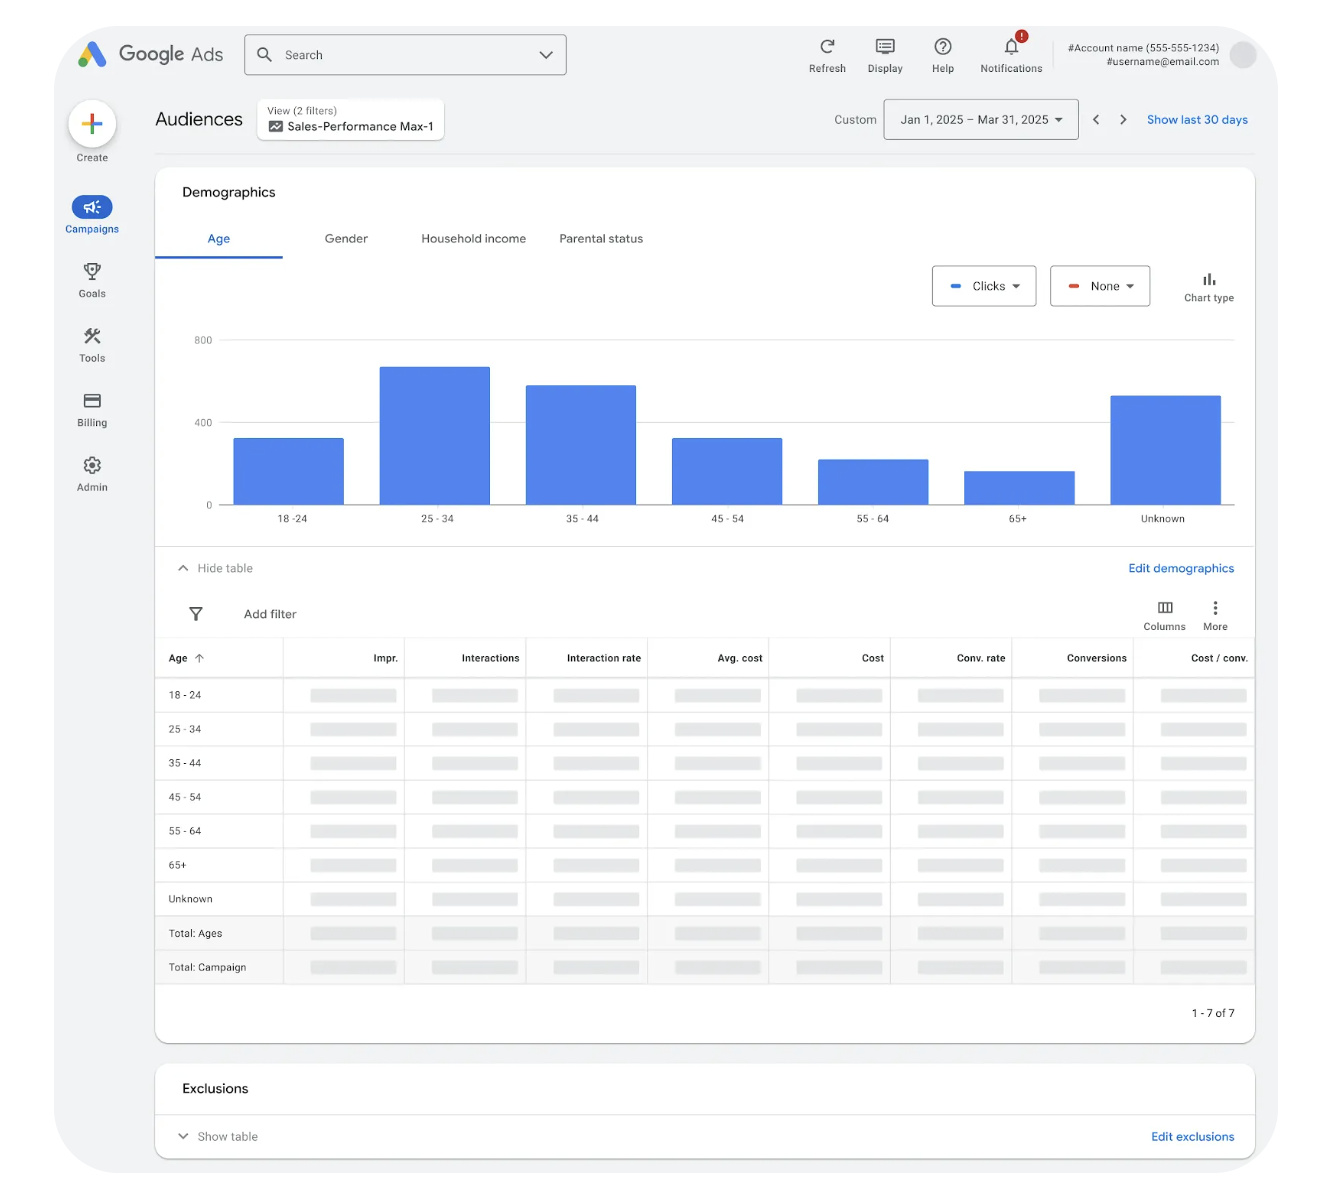The width and height of the screenshot is (1334, 1198).
Task: Open the Clicks metric dropdown
Action: click(984, 286)
